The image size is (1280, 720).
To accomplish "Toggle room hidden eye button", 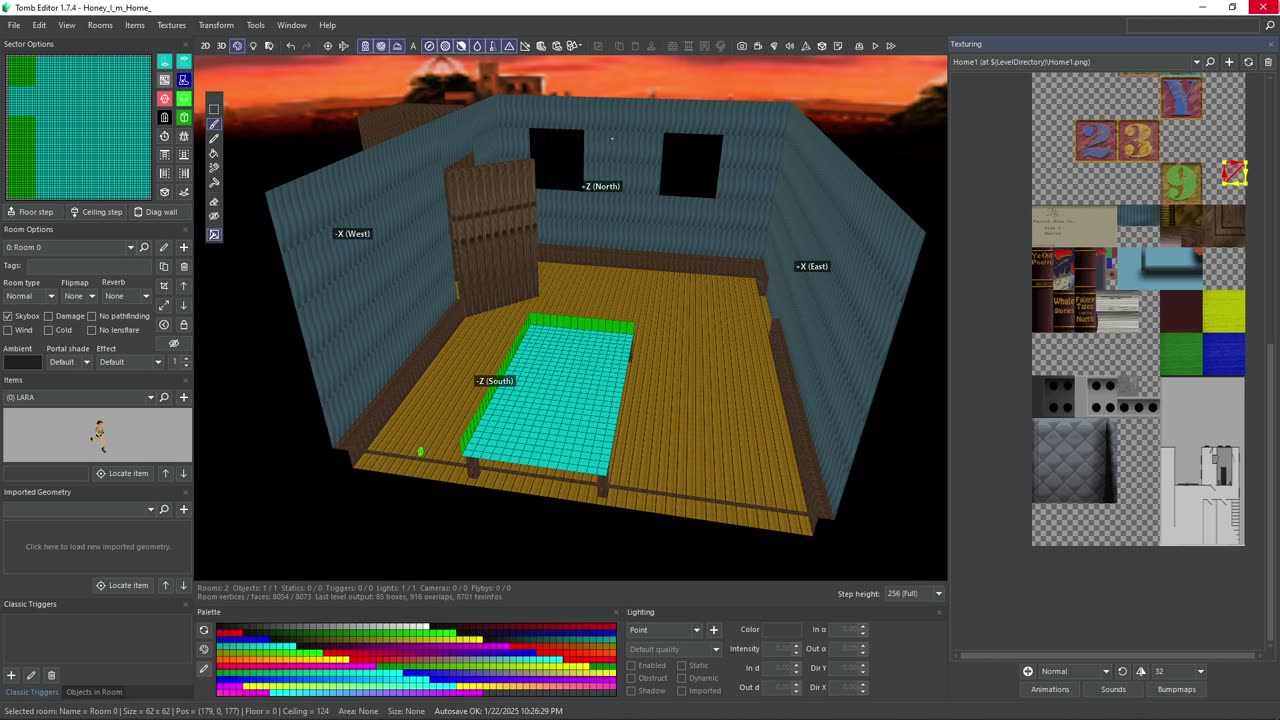I will point(174,343).
